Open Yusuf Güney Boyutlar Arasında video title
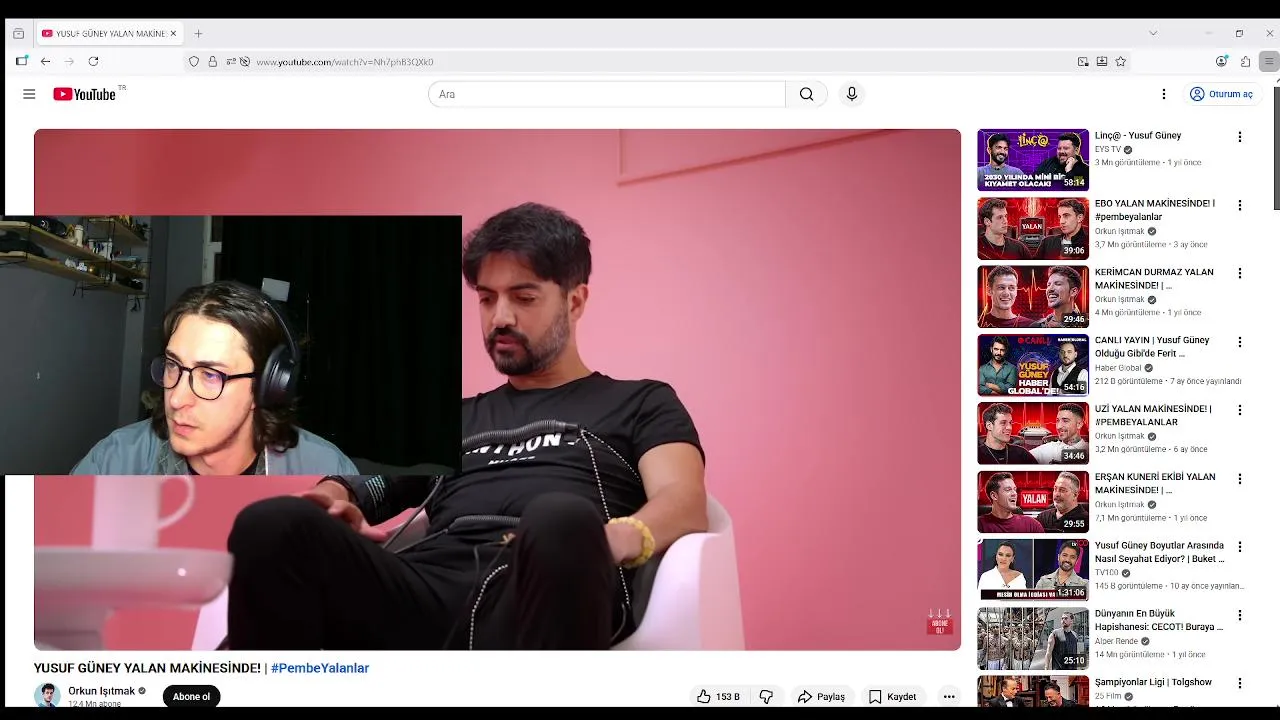1280x720 pixels. (1160, 552)
